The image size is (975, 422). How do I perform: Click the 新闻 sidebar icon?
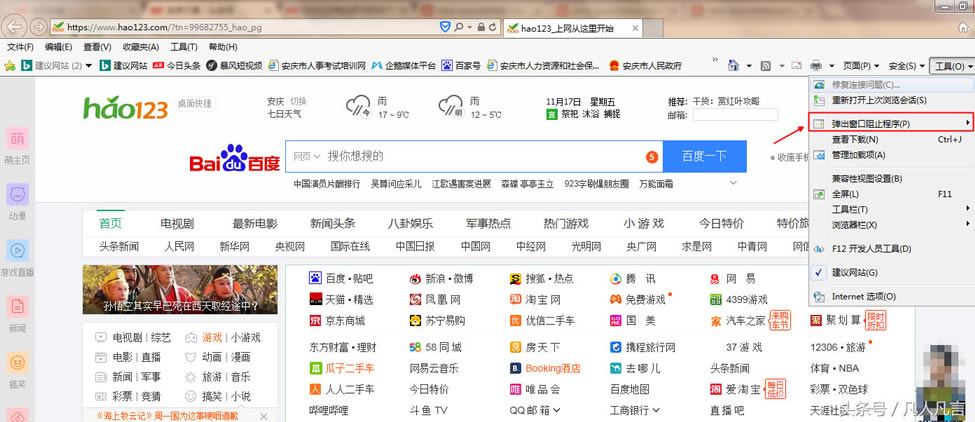[x=18, y=308]
